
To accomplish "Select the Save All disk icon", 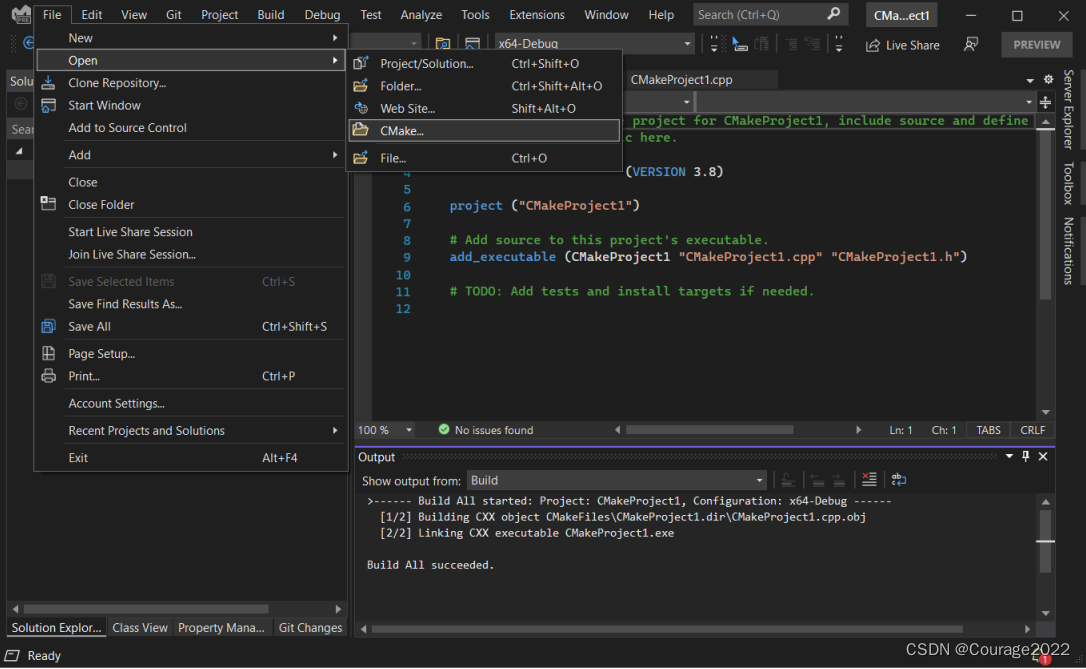I will (x=48, y=326).
